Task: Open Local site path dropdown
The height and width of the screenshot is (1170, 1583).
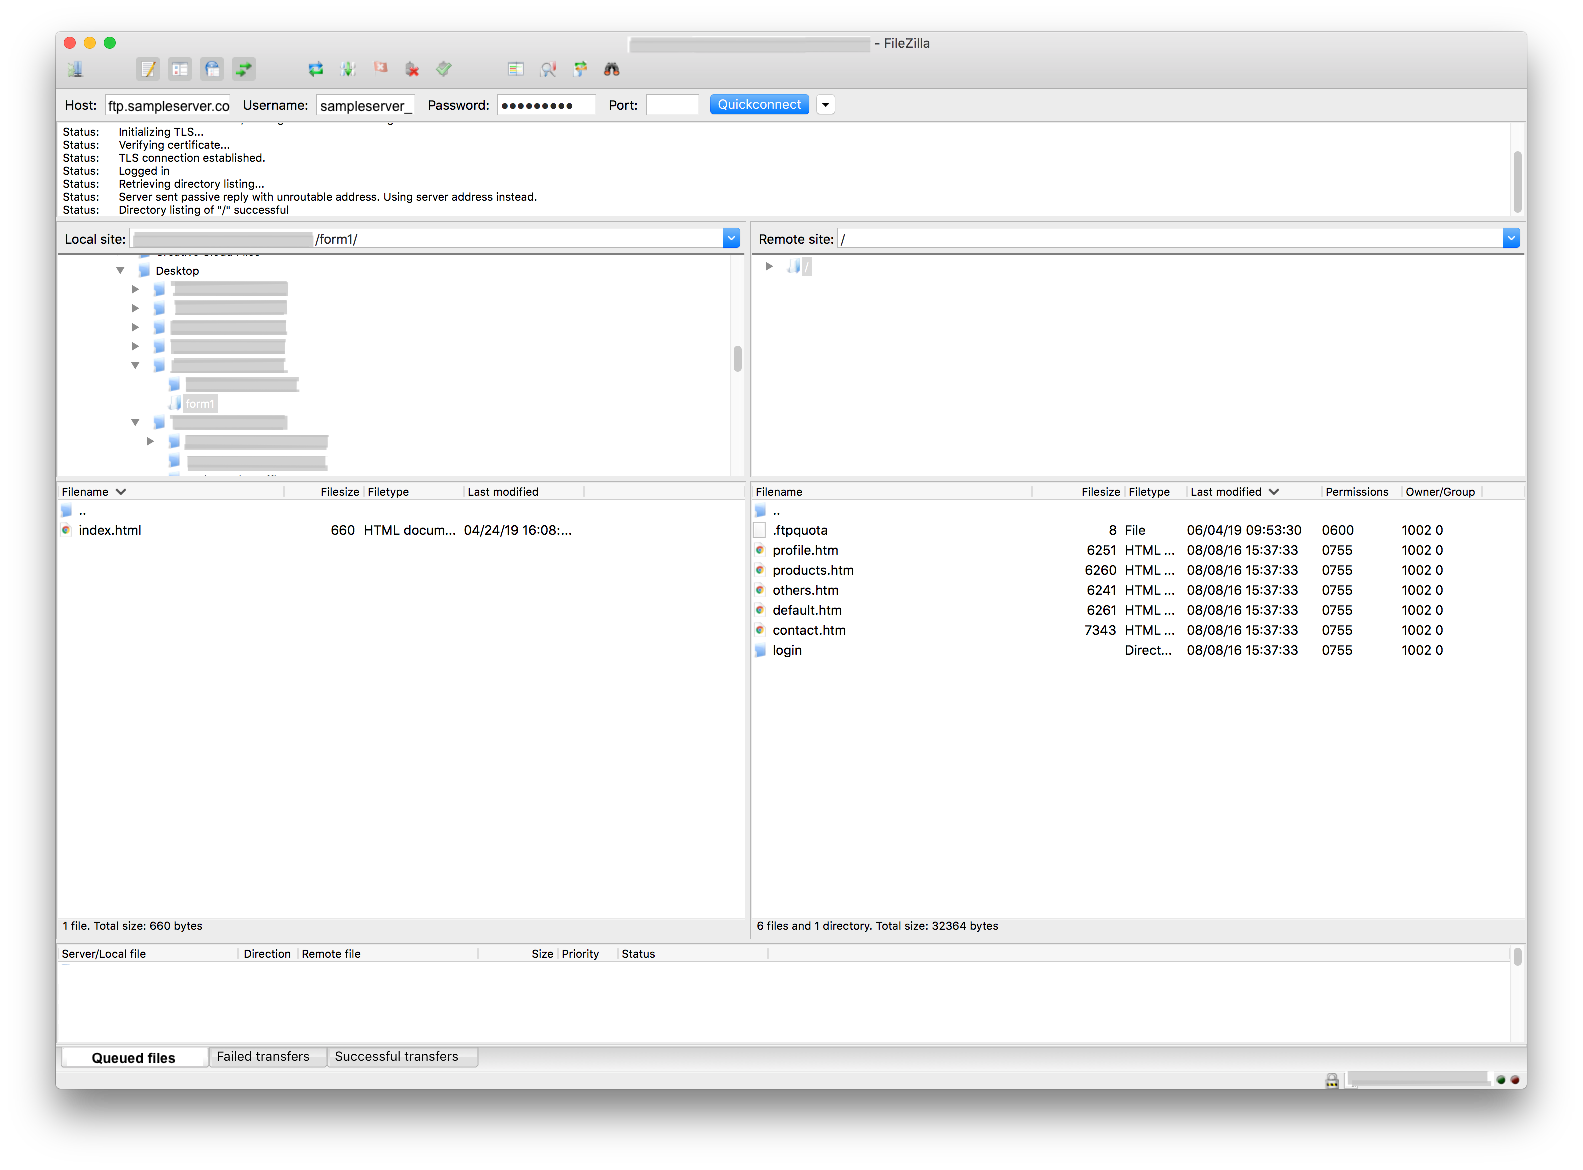Action: [731, 238]
